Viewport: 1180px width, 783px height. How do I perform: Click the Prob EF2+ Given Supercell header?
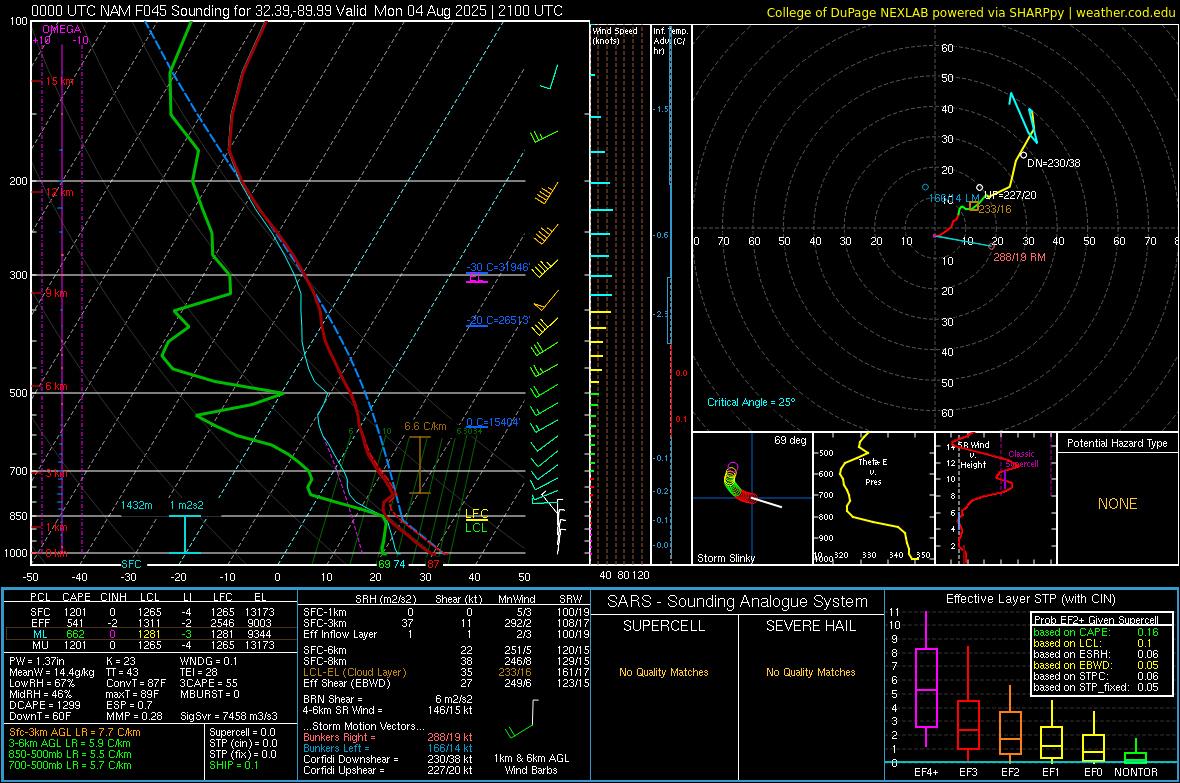[x=1096, y=620]
